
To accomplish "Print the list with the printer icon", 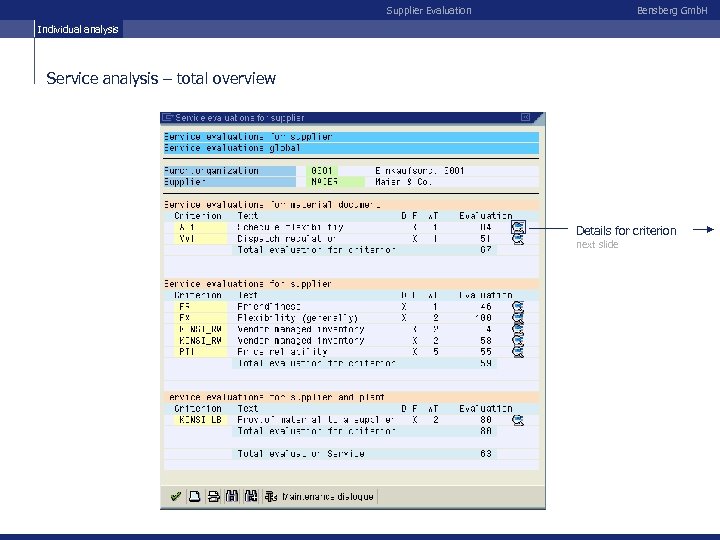I will [x=214, y=496].
